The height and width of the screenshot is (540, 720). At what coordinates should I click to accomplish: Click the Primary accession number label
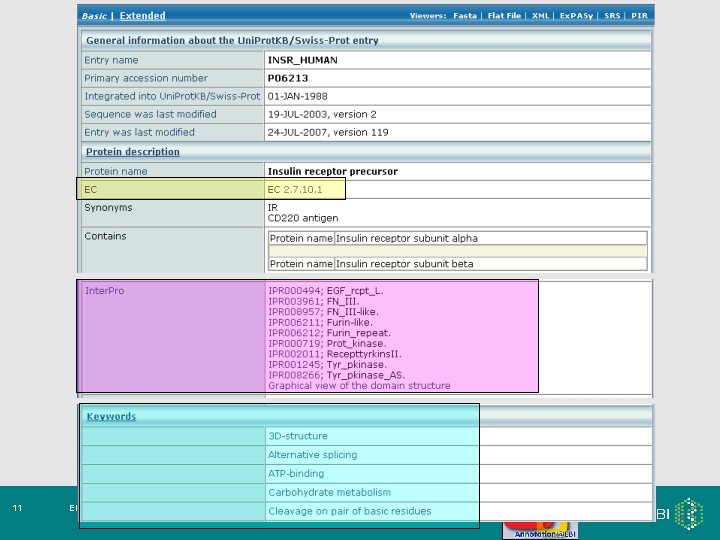click(146, 78)
